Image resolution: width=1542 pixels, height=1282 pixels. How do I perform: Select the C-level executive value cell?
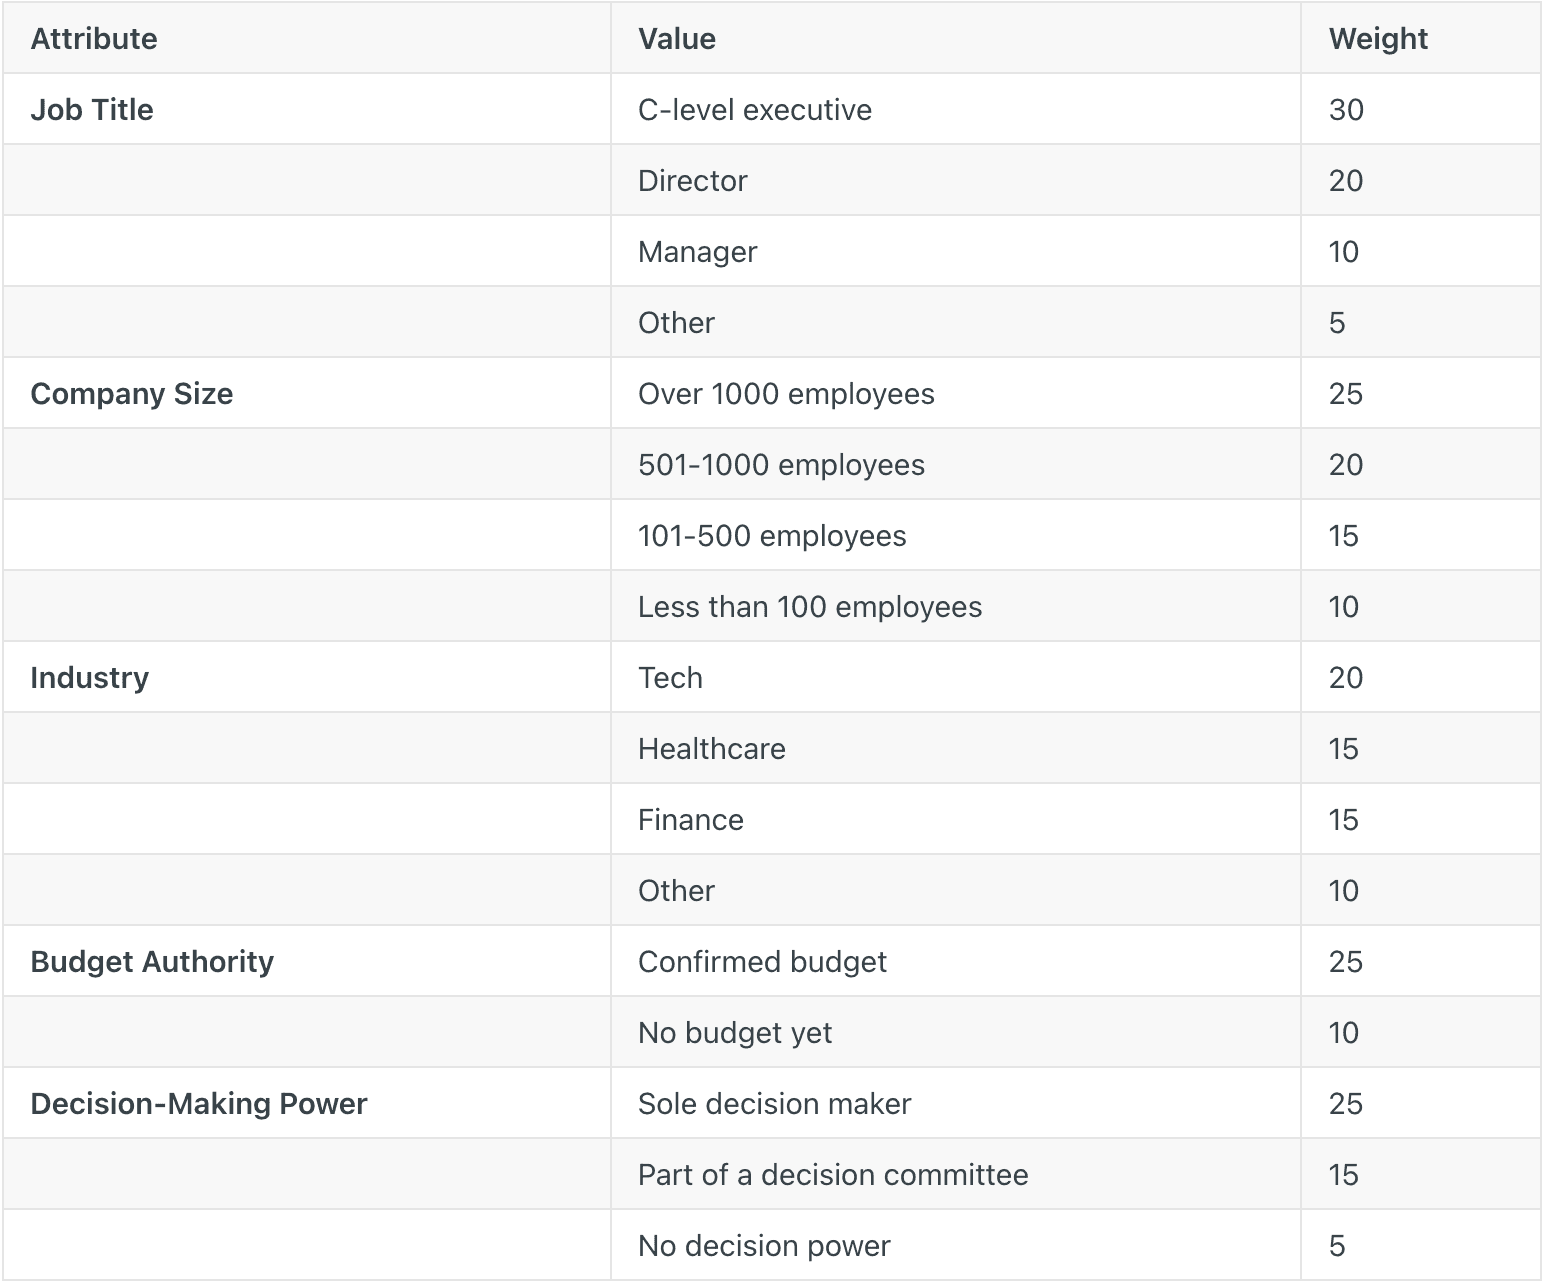[x=755, y=110]
